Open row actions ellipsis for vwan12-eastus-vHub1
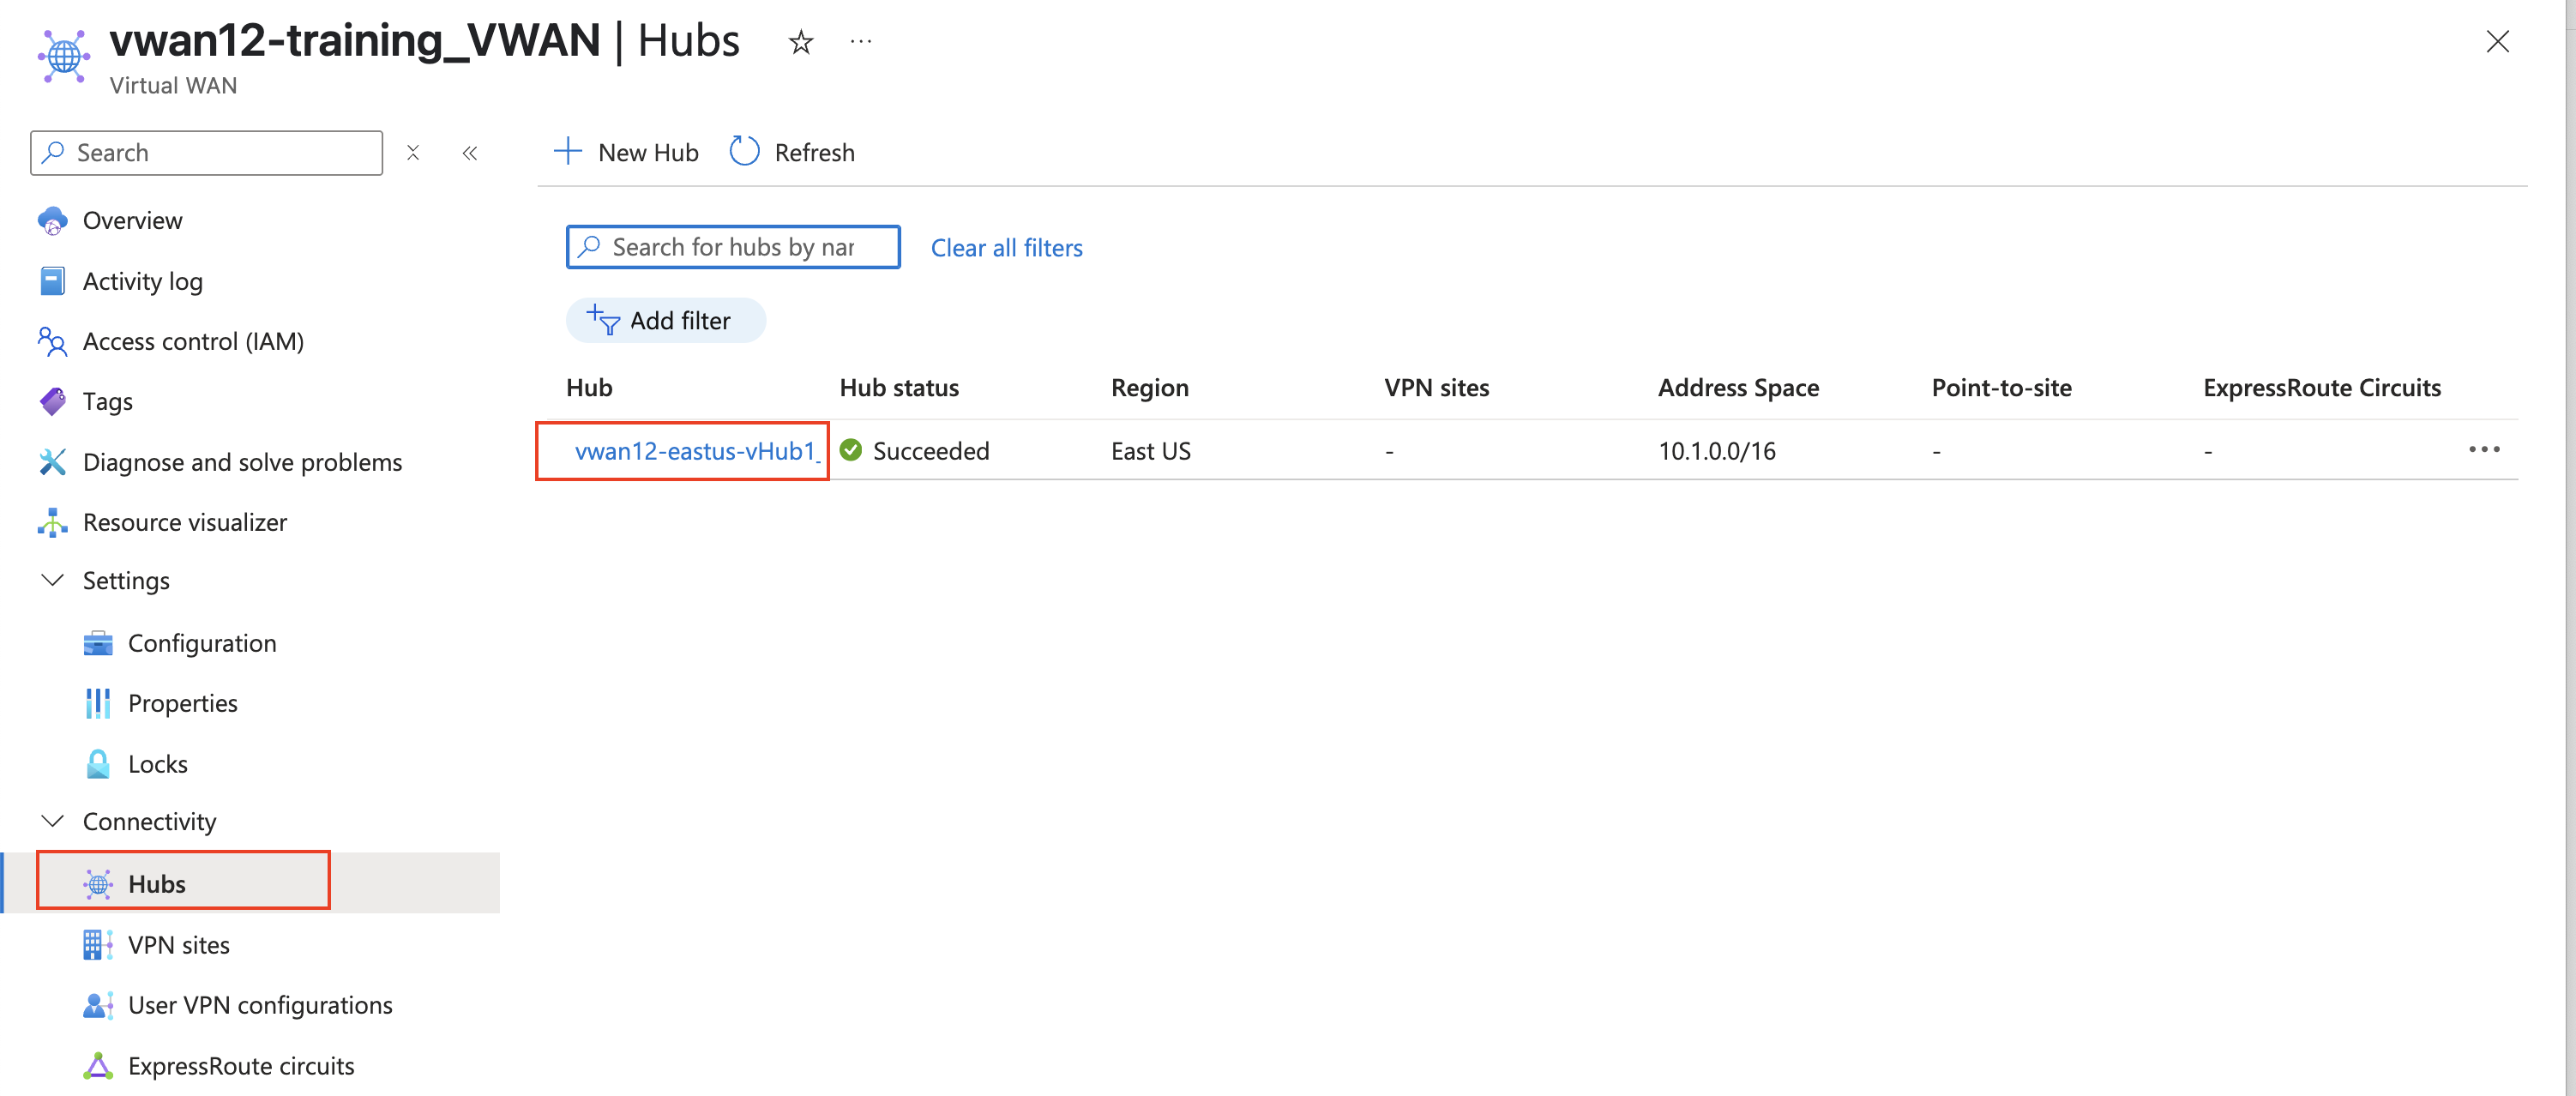 click(2483, 450)
